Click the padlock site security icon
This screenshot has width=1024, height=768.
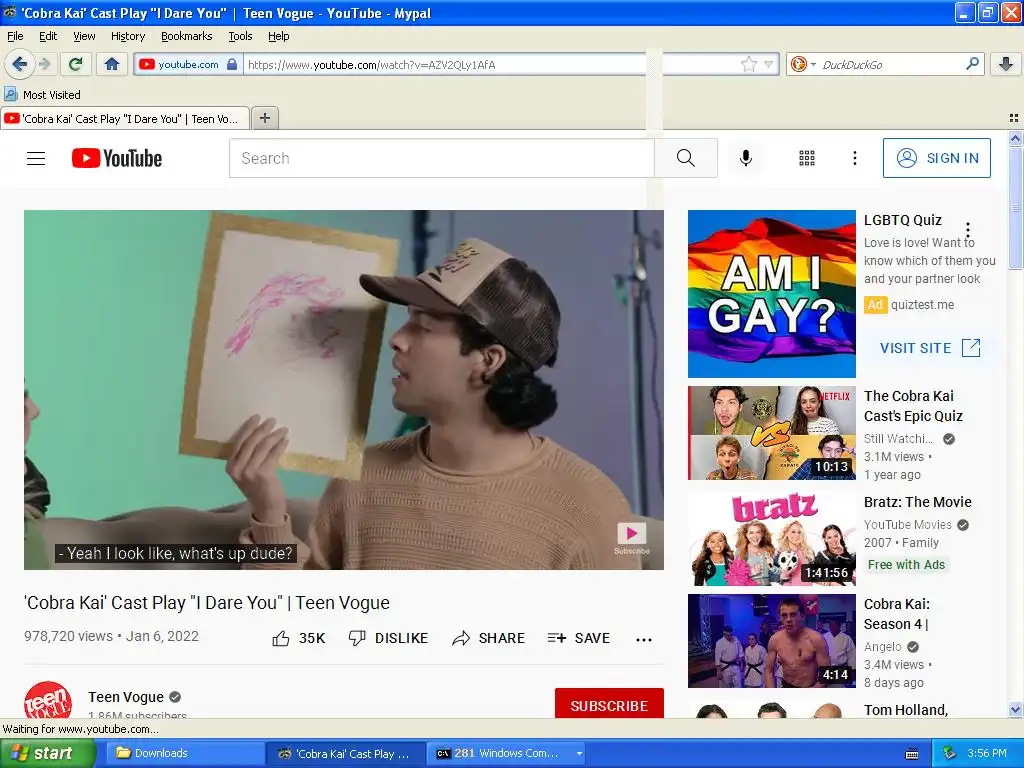coord(232,65)
